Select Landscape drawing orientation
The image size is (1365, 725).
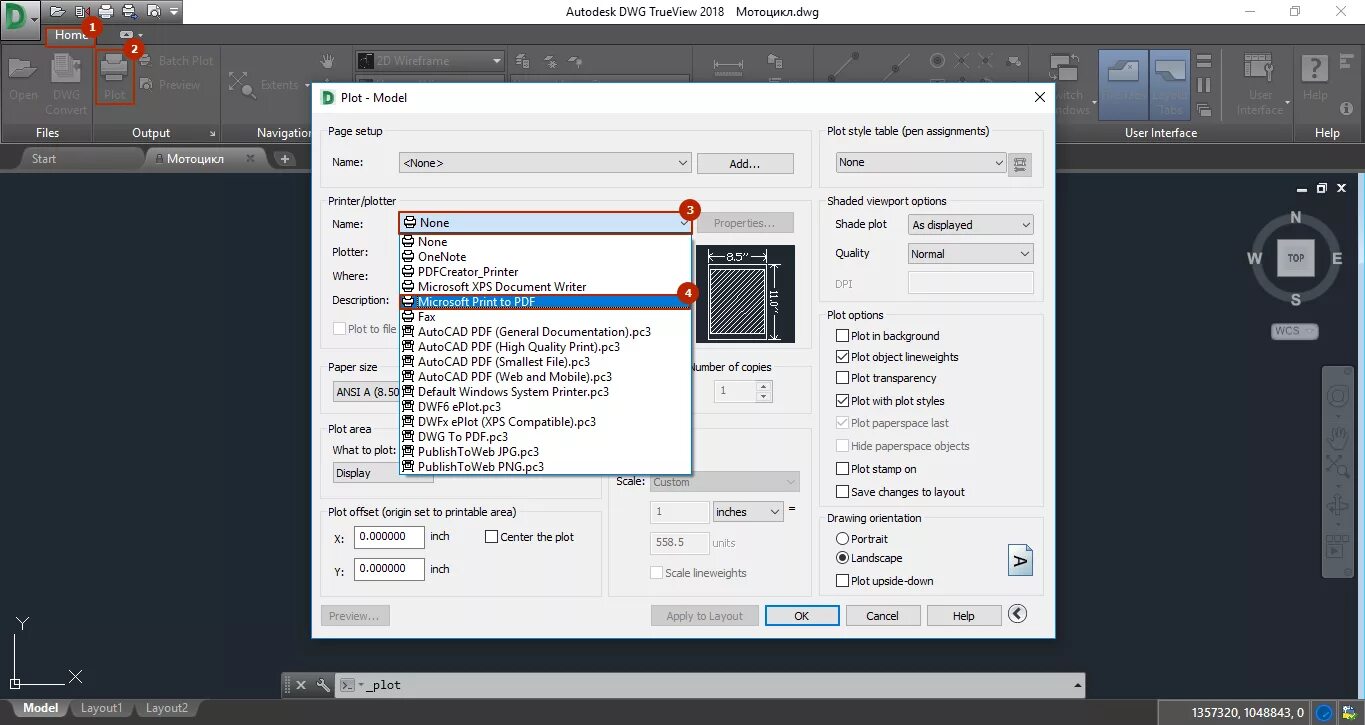pos(842,558)
